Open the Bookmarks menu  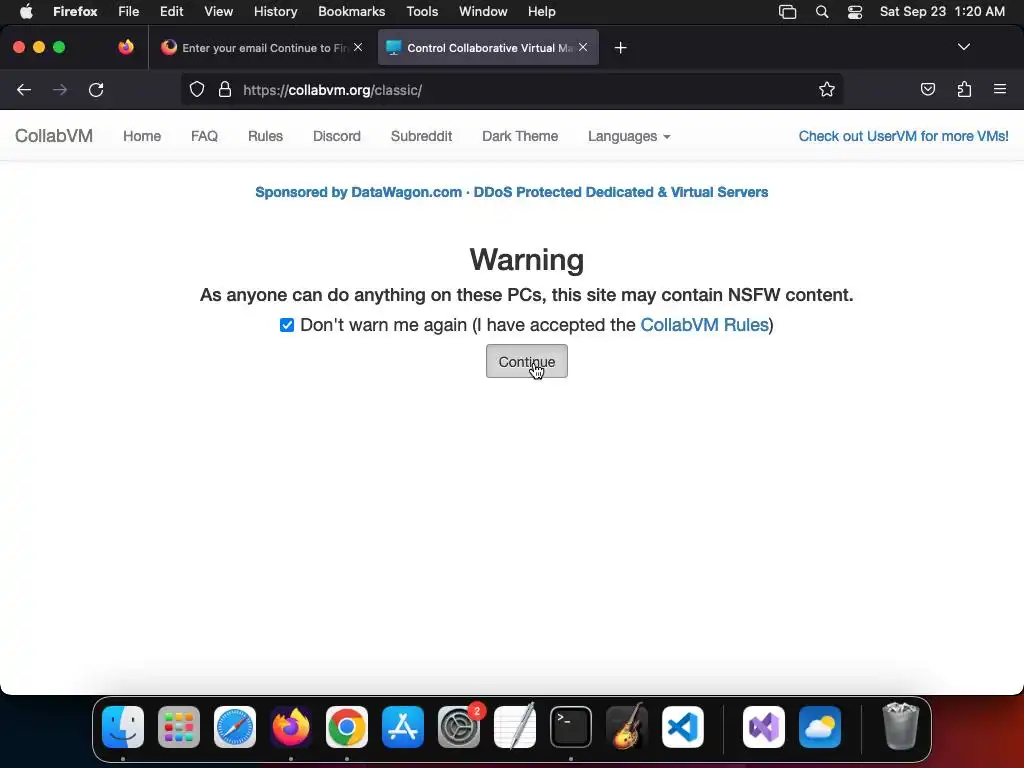pyautogui.click(x=351, y=11)
